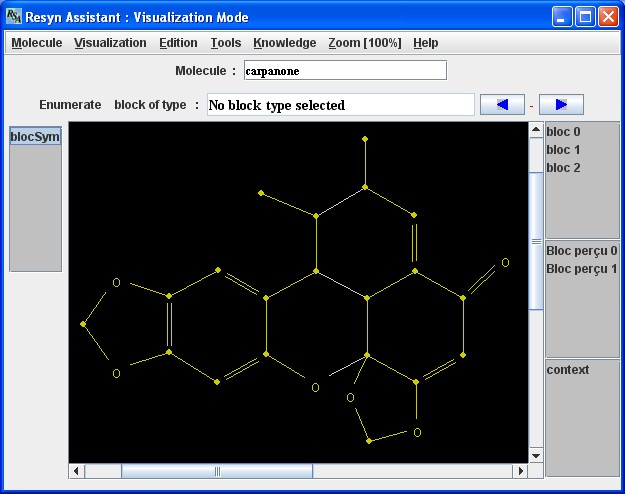Click the vertical scrollbar up arrow
Screen dimensions: 625x494
click(536, 130)
